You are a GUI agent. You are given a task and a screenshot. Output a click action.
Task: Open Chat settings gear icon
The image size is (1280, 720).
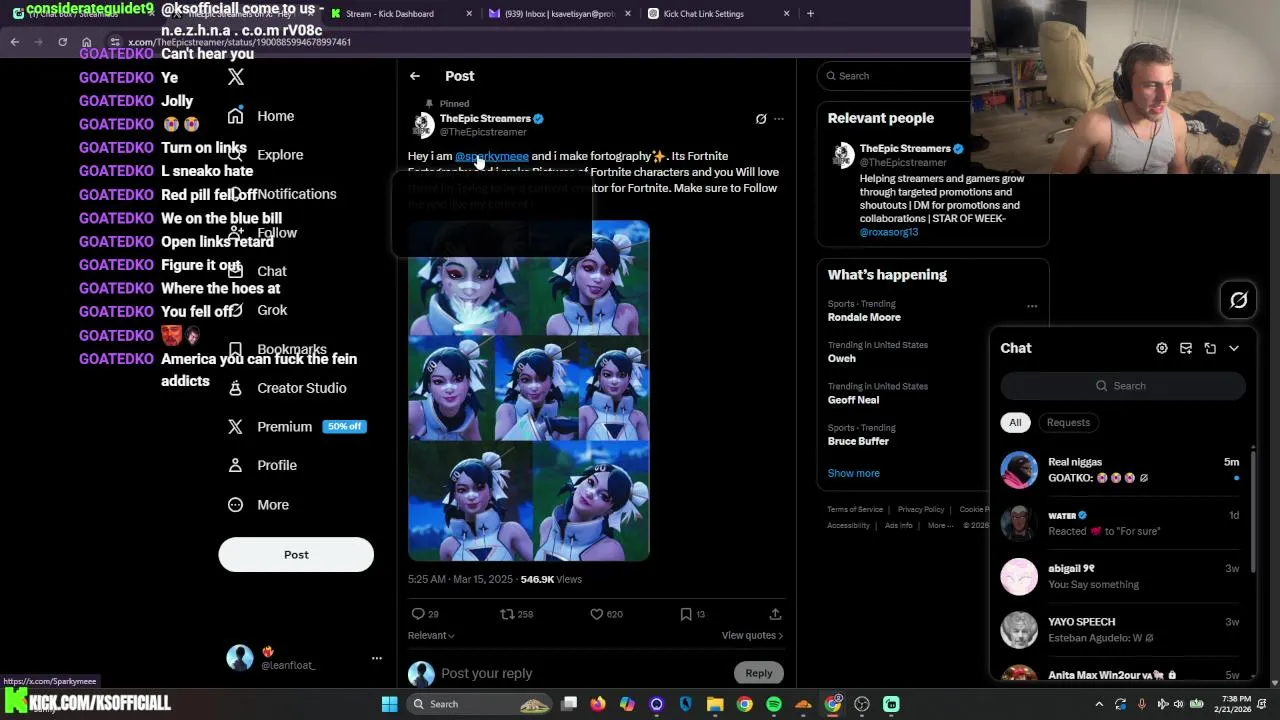[1161, 348]
